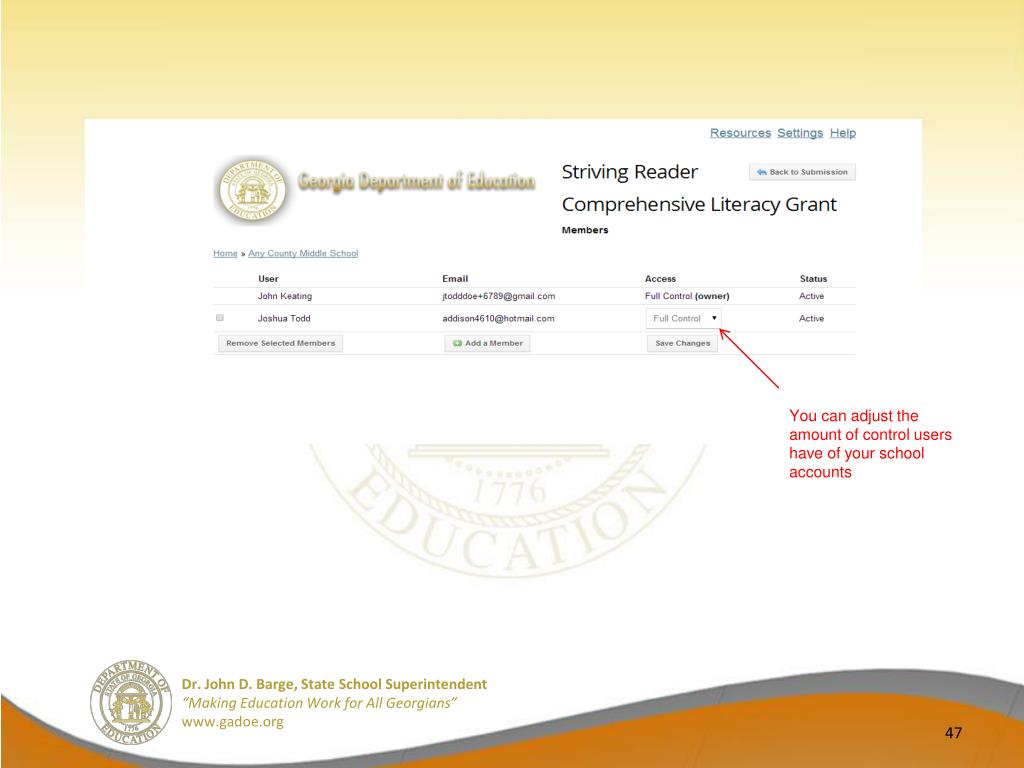Click the Striving Reader title text
The image size is (1024, 768).
[630, 172]
